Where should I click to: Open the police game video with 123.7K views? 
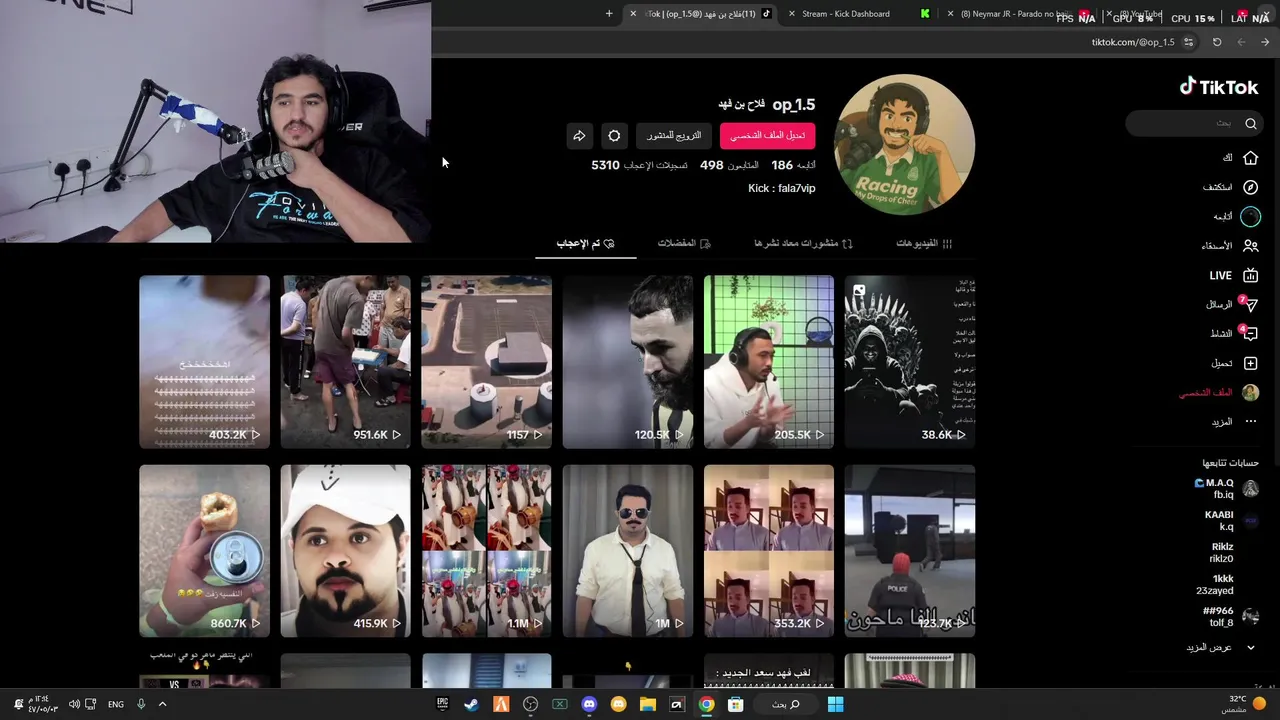pyautogui.click(x=910, y=551)
